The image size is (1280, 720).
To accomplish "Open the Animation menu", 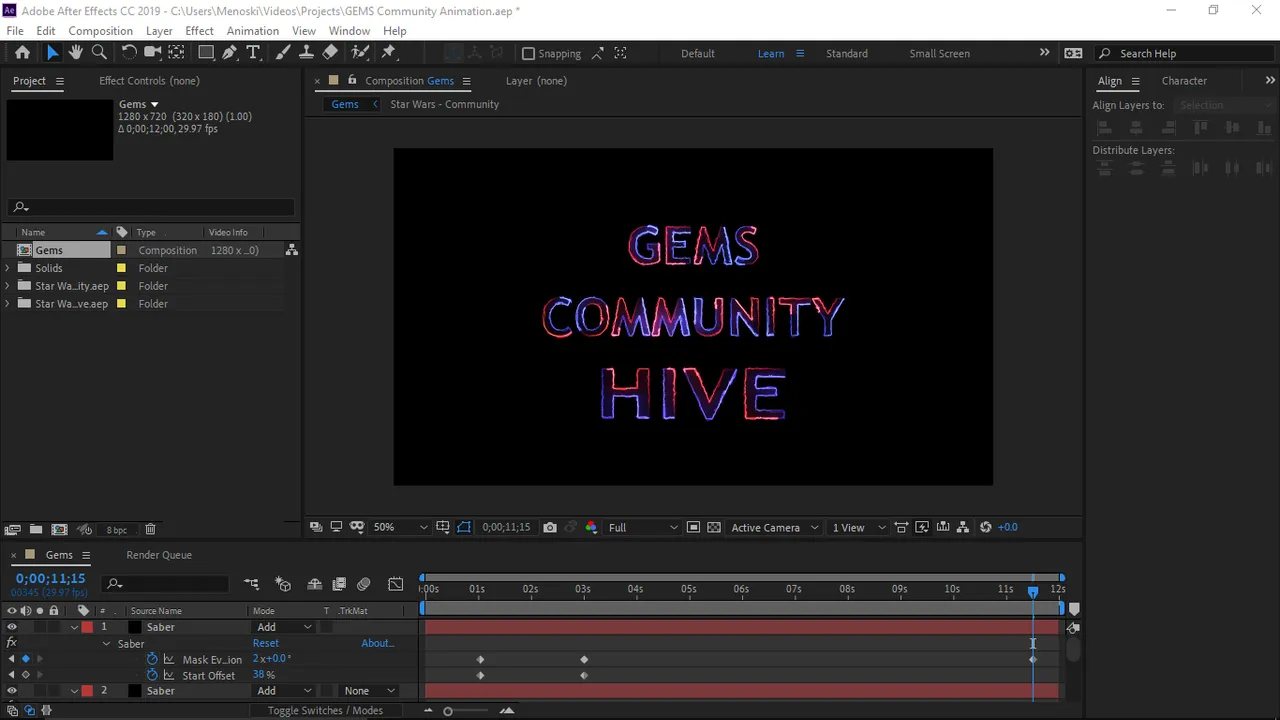I will point(252,31).
